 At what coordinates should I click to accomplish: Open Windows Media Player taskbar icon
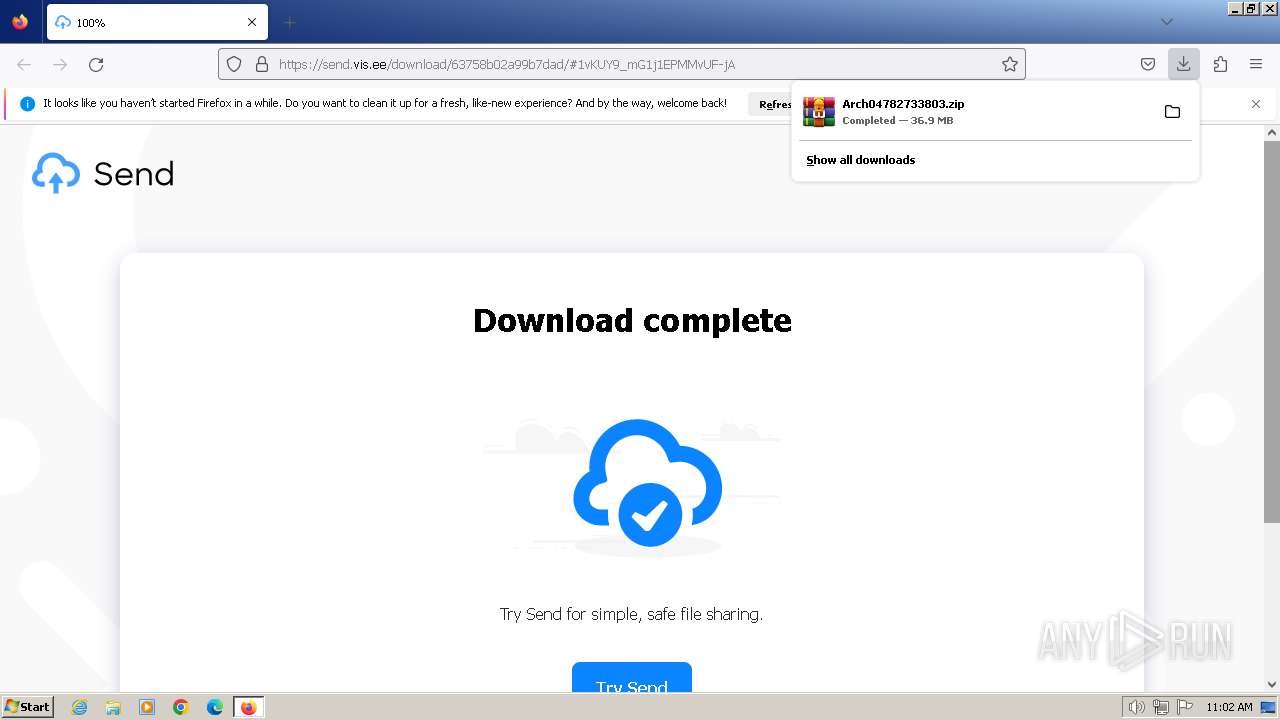147,707
